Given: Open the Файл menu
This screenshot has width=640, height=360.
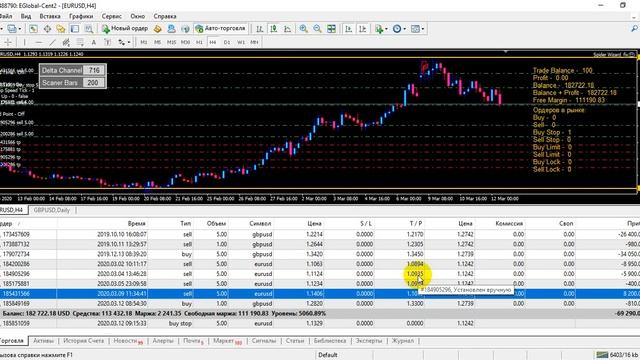Looking at the screenshot, I should pyautogui.click(x=5, y=16).
